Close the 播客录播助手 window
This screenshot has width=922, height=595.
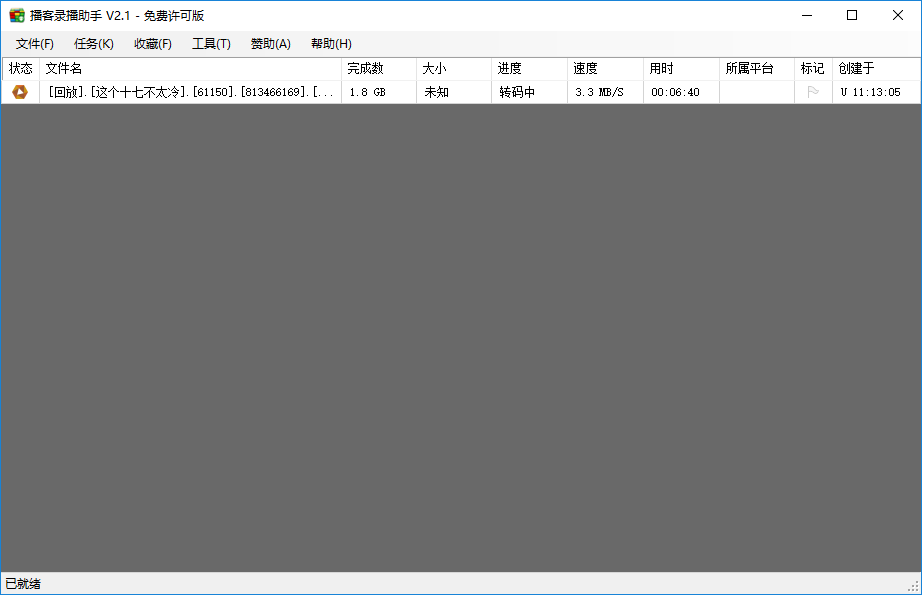(897, 15)
